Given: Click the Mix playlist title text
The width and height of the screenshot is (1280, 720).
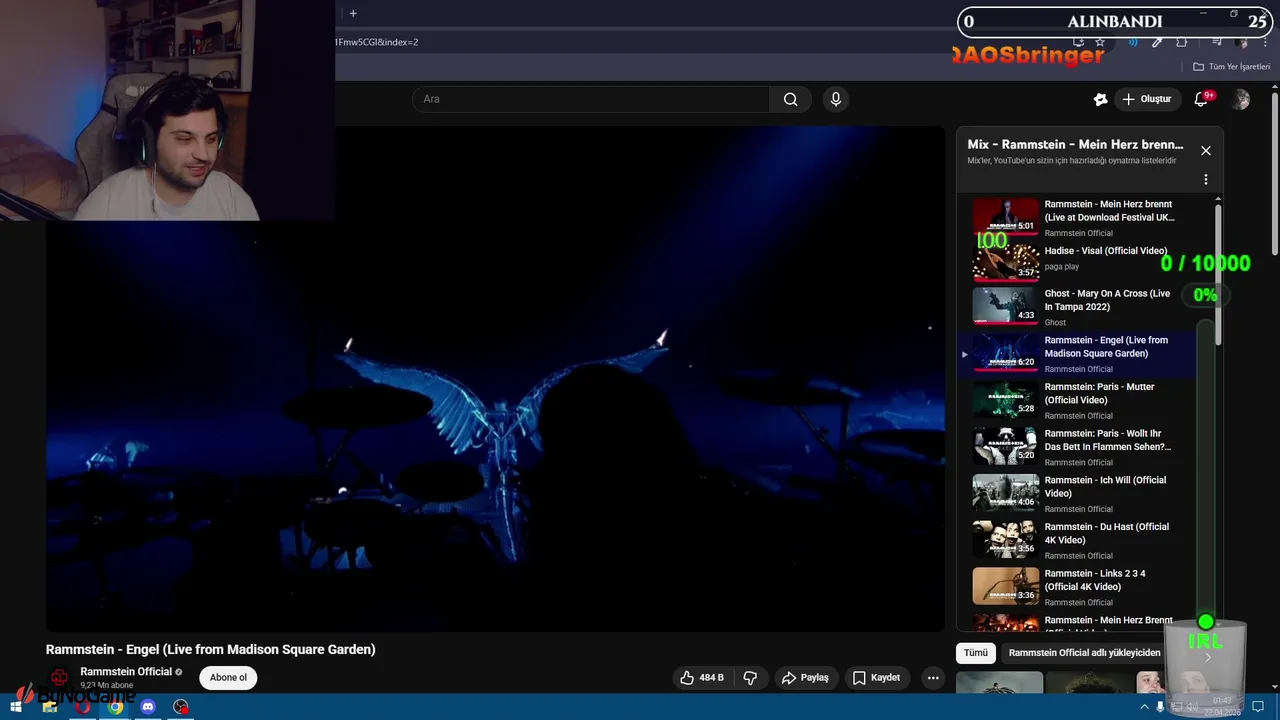Looking at the screenshot, I should click(1075, 144).
